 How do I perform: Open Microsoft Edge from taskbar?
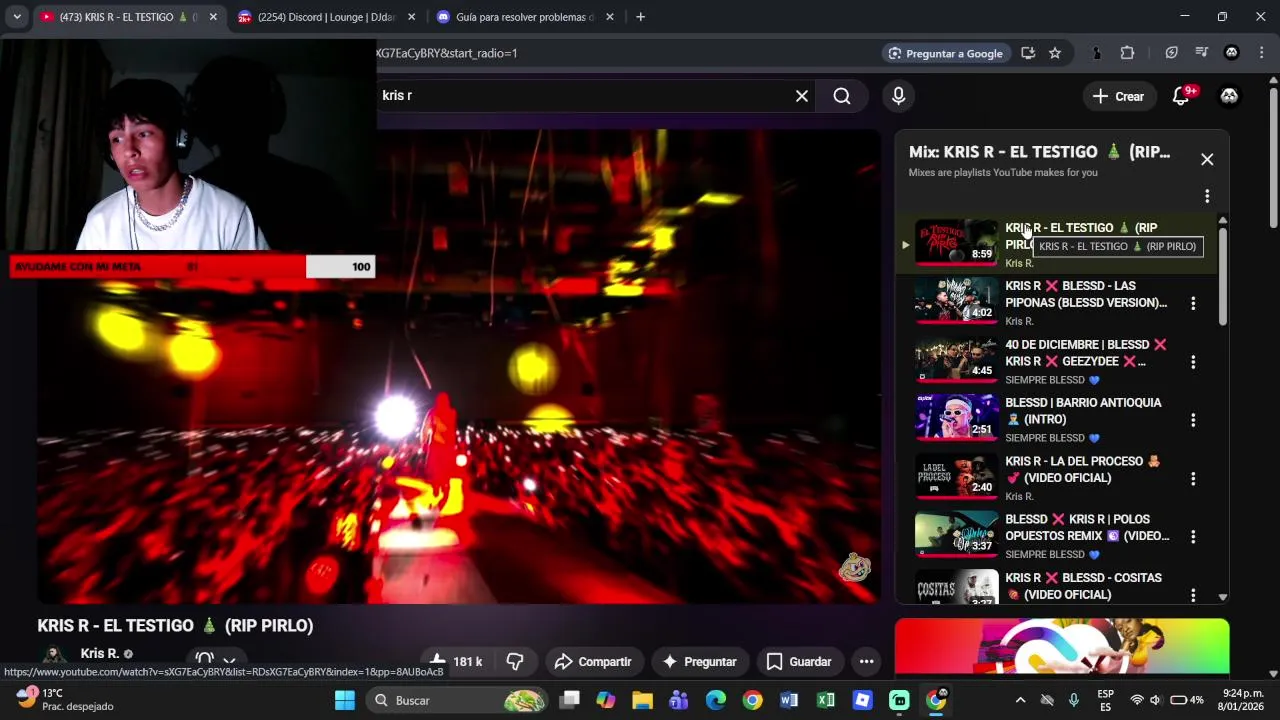click(x=716, y=700)
